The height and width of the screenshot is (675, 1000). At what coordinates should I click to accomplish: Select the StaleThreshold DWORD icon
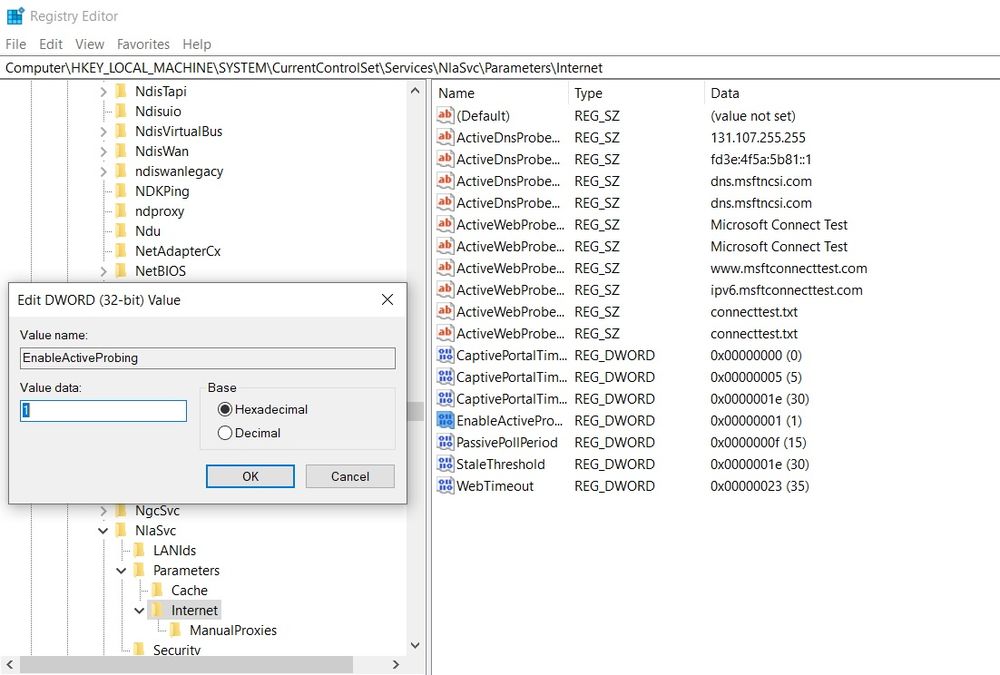coord(445,463)
